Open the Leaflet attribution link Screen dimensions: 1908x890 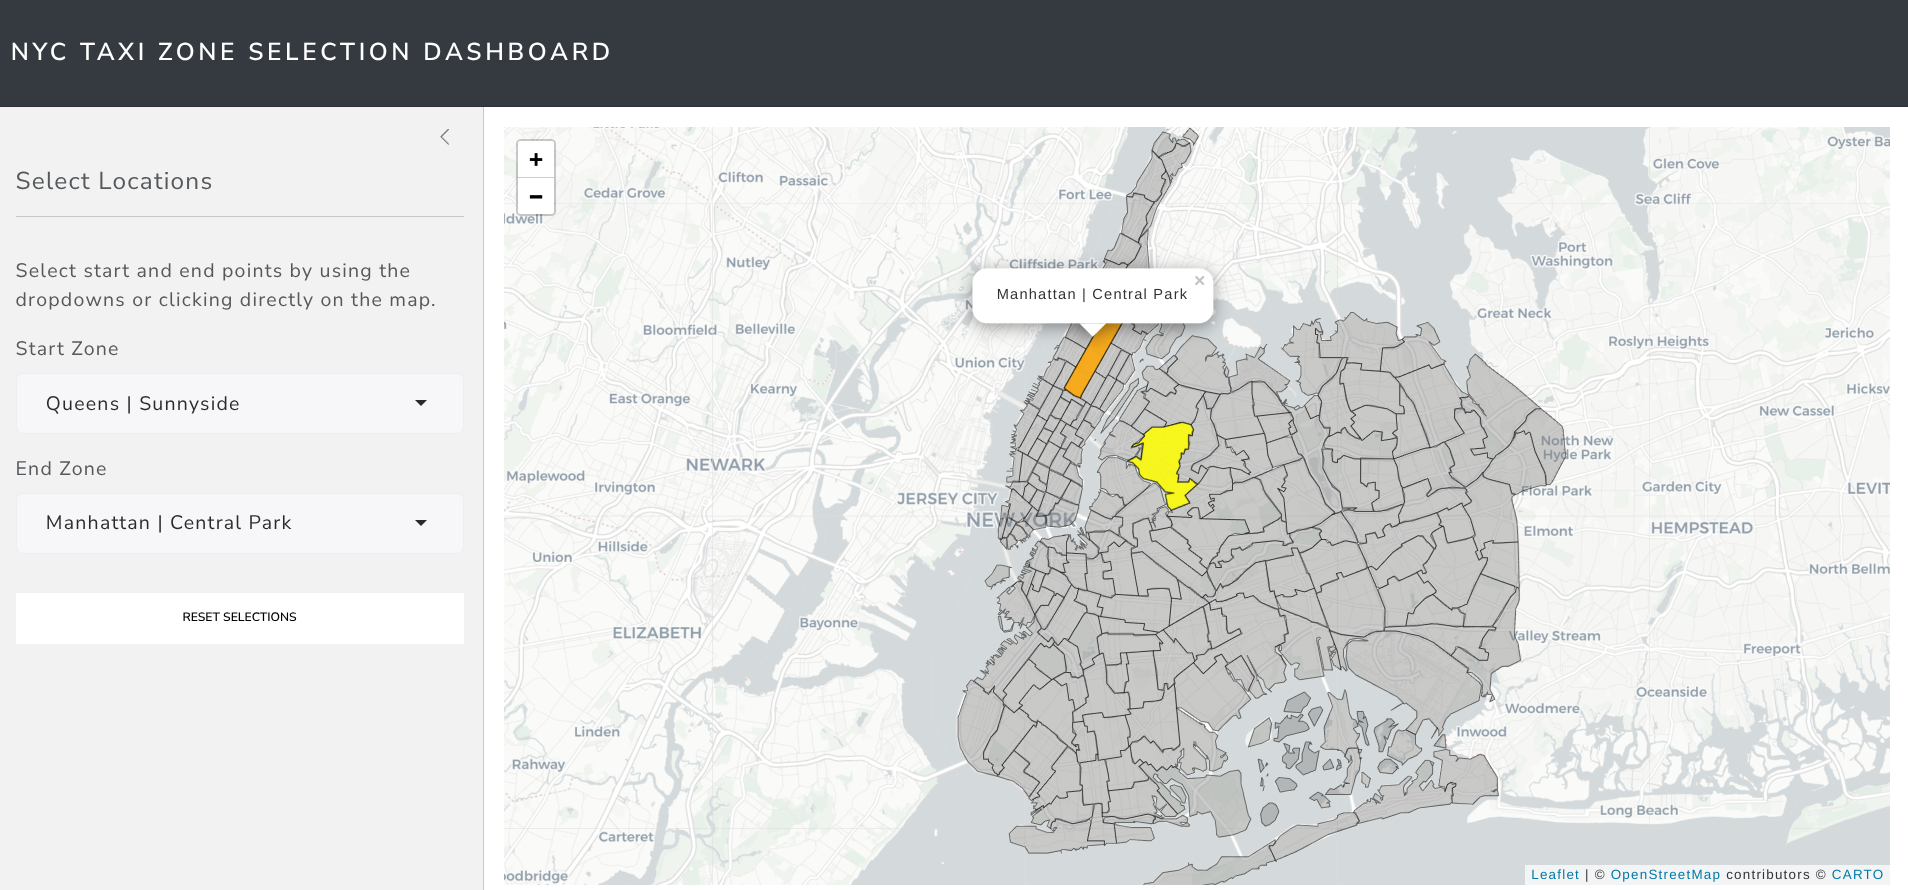pyautogui.click(x=1554, y=874)
